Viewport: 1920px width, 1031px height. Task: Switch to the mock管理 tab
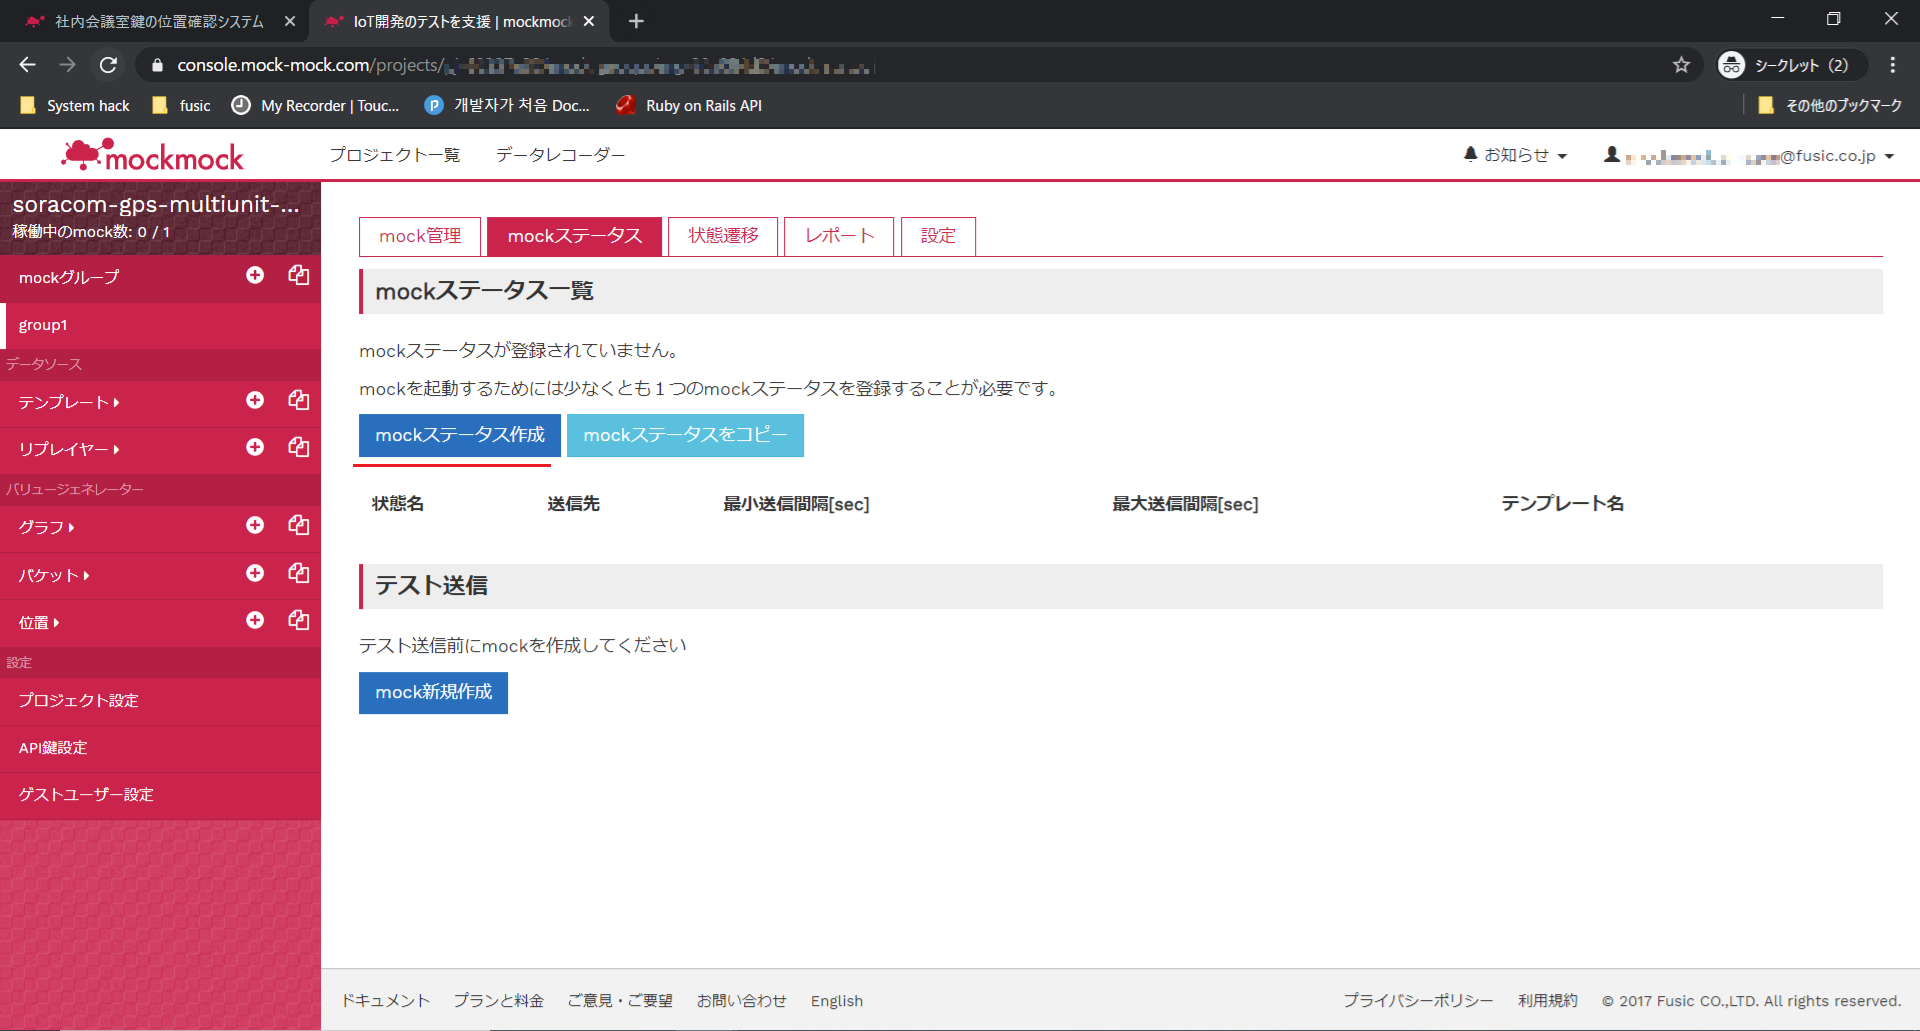pyautogui.click(x=420, y=236)
